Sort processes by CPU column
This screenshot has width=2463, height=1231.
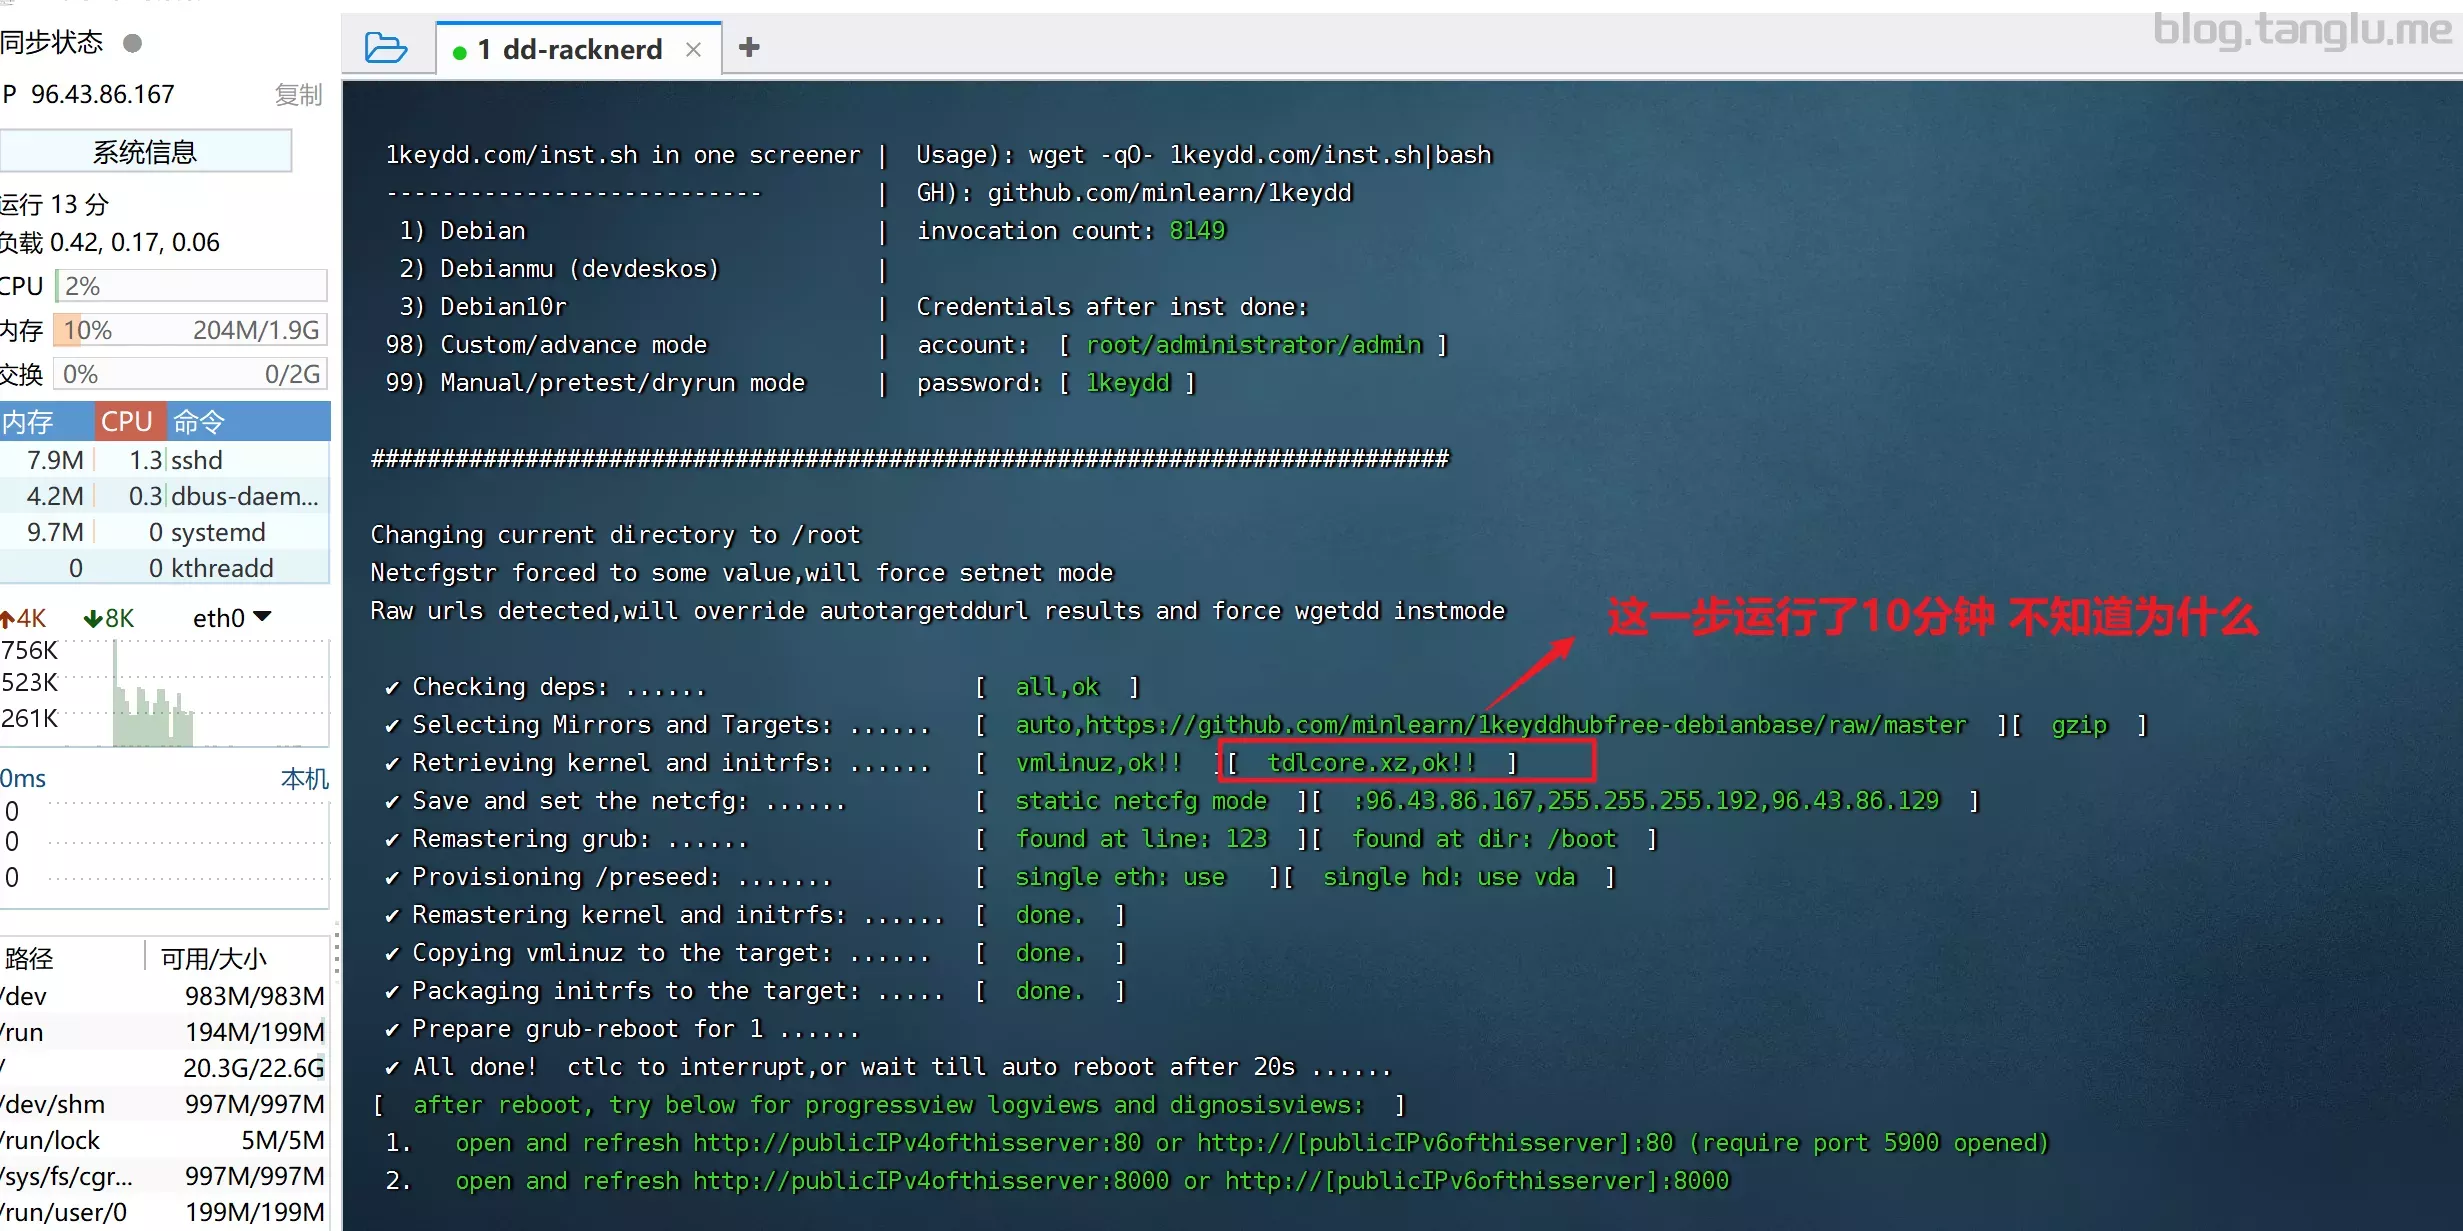127,422
